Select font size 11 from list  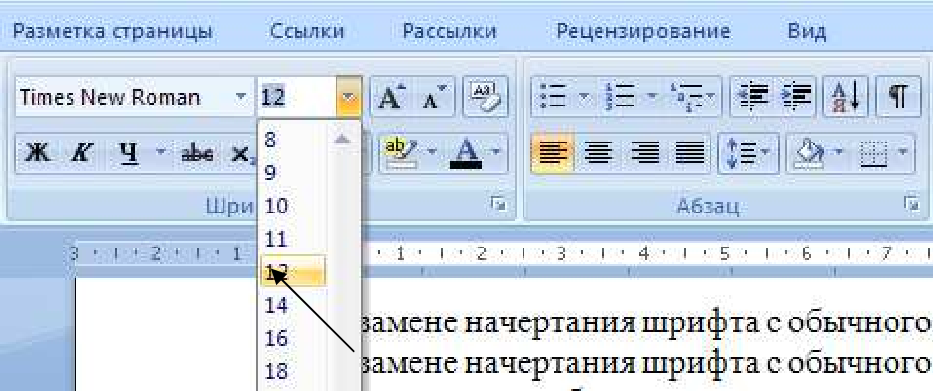tap(276, 239)
